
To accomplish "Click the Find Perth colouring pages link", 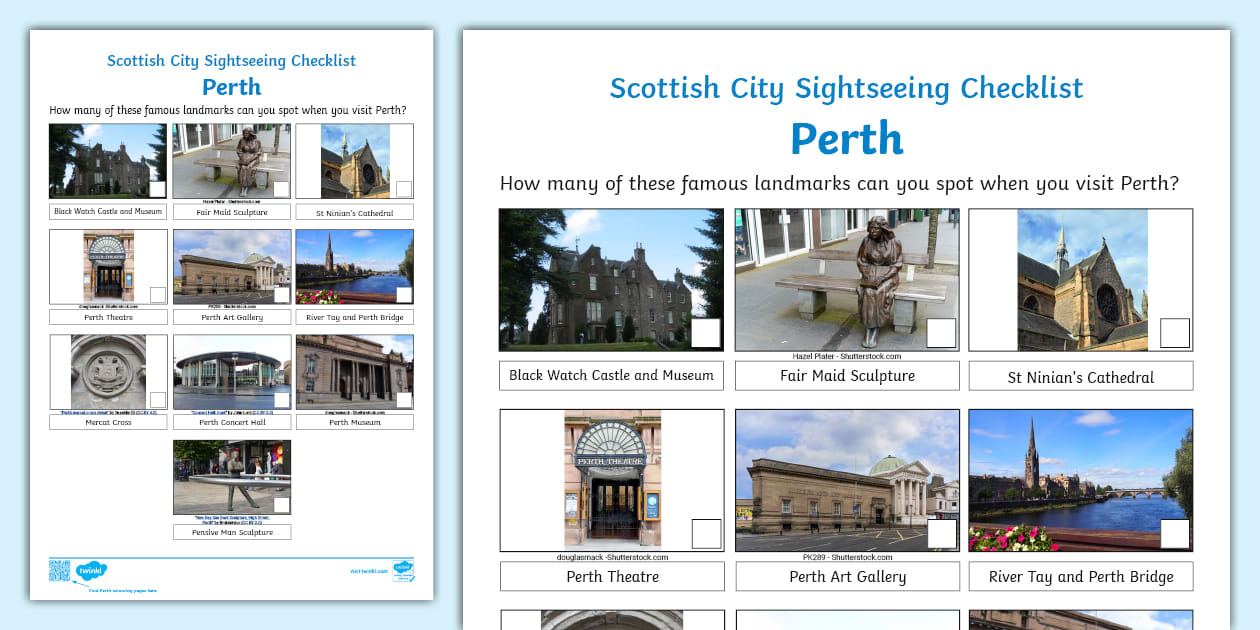I will [x=123, y=590].
